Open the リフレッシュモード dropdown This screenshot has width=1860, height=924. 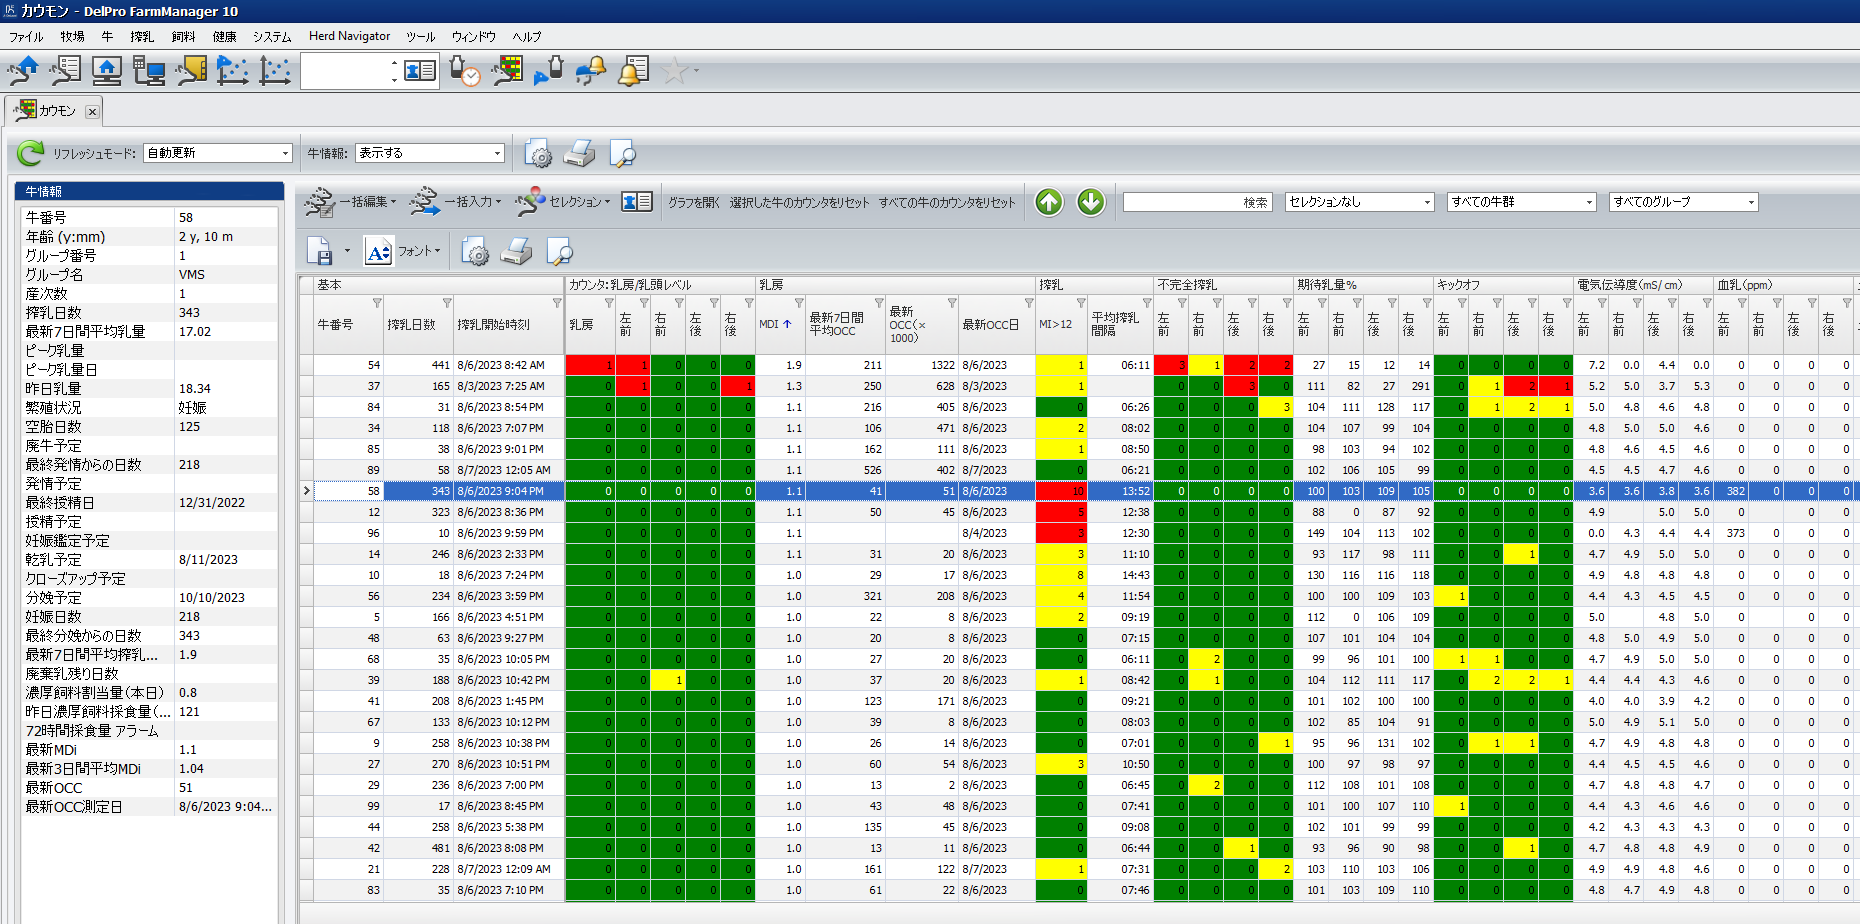tap(217, 153)
